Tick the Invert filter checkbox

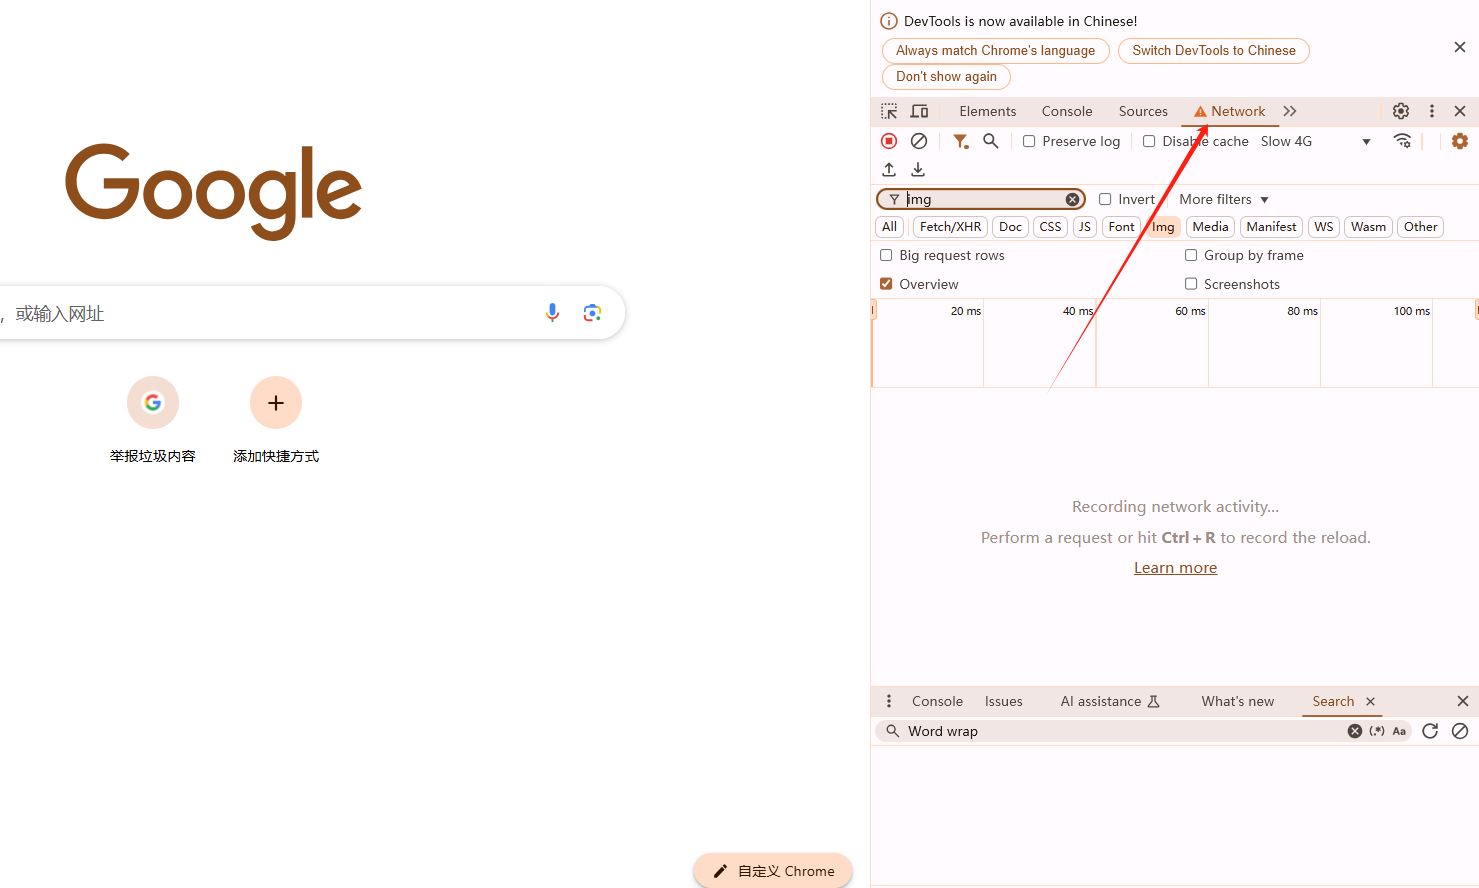pos(1105,199)
